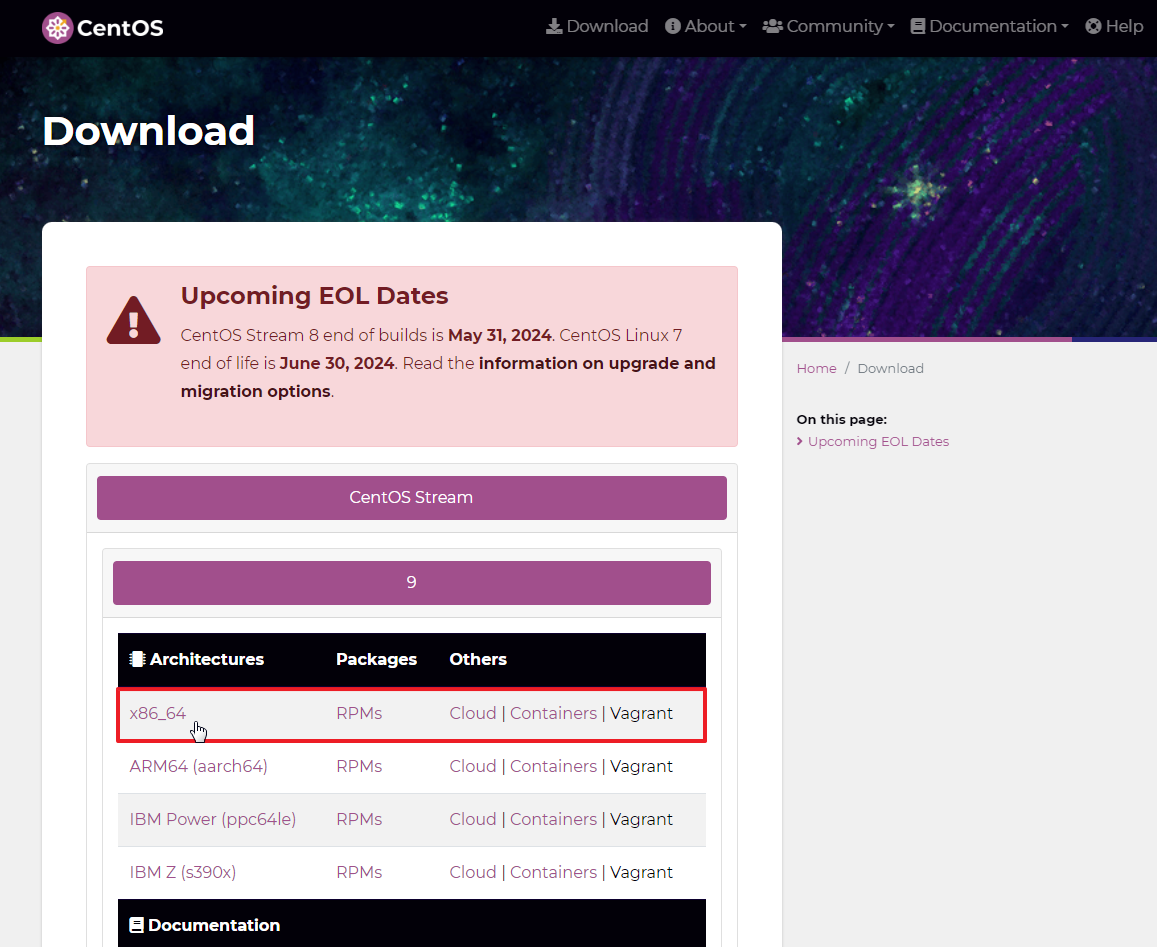Open Cloud images for IBM Power row

pos(473,820)
